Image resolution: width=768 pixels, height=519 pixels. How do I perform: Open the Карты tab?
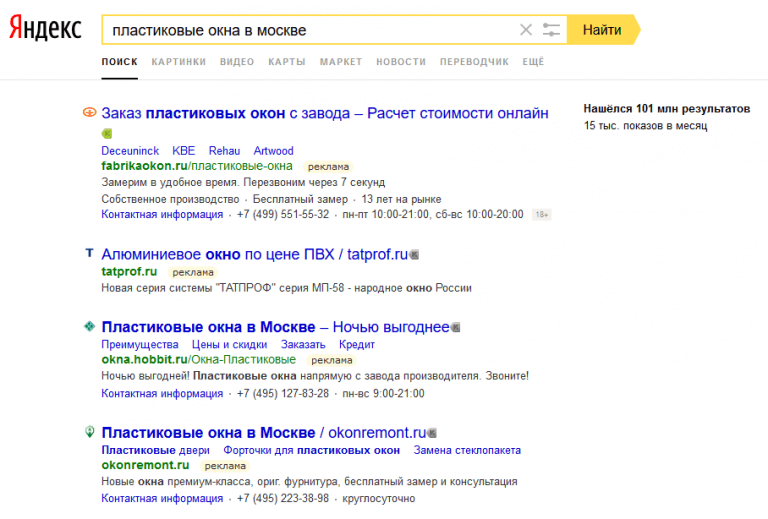tap(287, 62)
